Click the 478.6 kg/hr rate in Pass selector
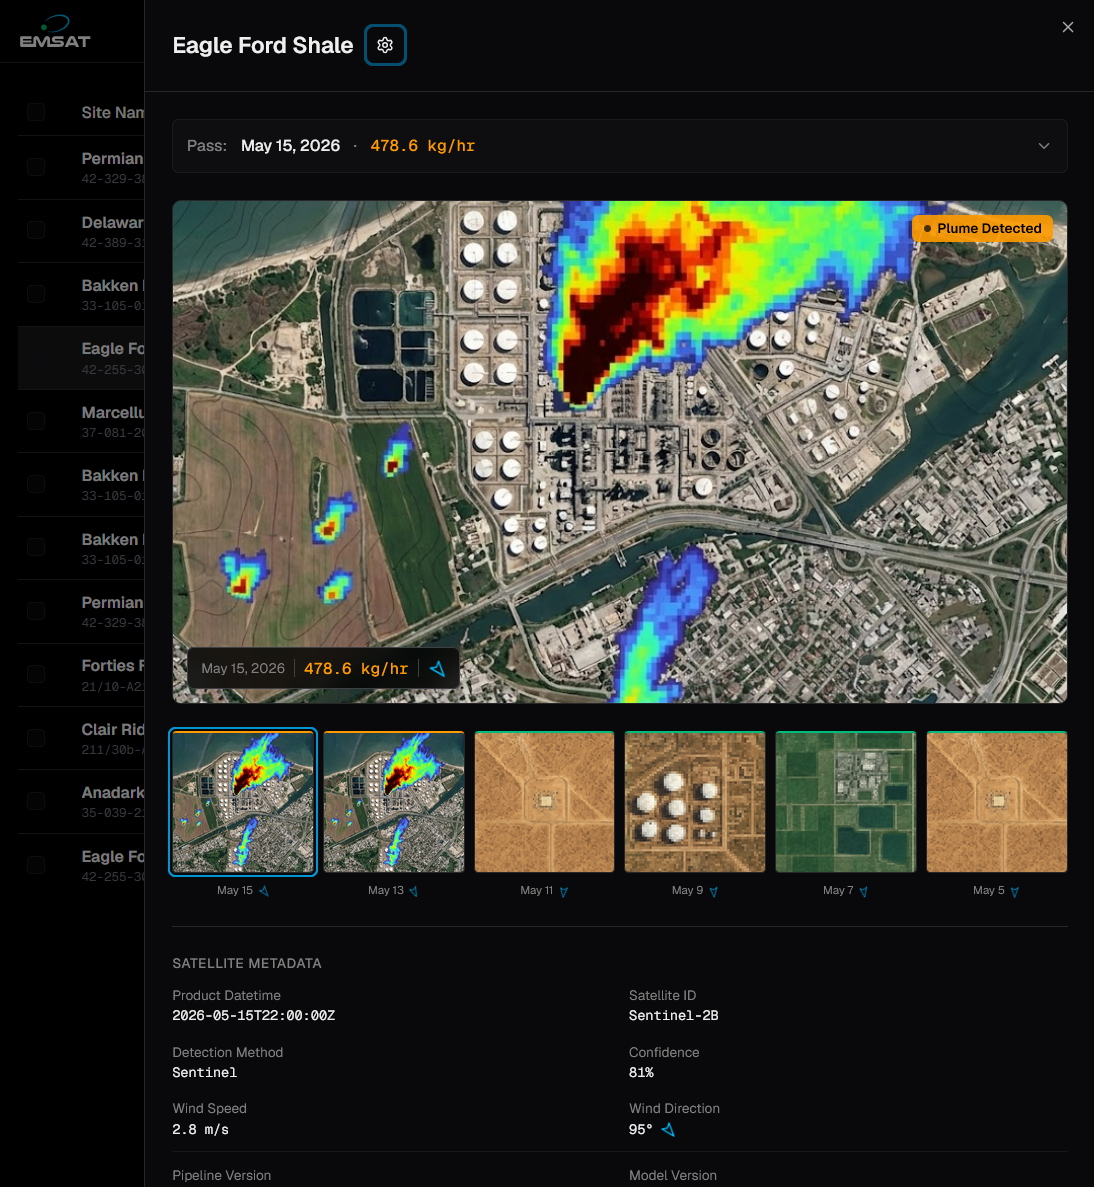The height and width of the screenshot is (1187, 1094). [x=422, y=146]
